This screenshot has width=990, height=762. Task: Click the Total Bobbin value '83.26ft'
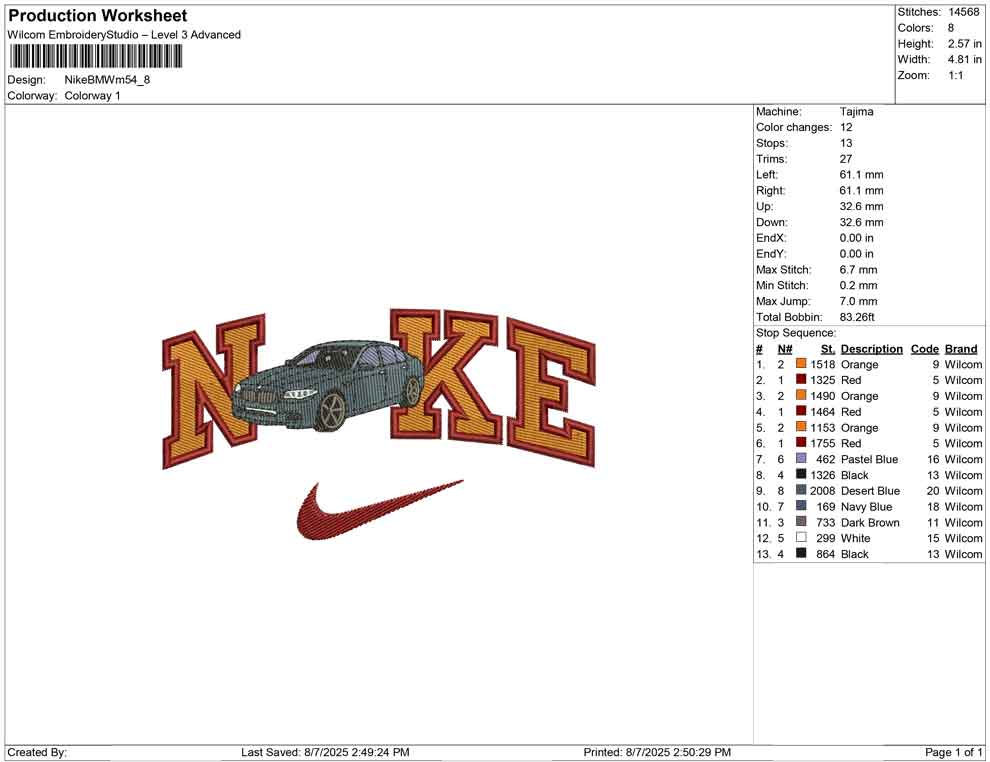(857, 317)
